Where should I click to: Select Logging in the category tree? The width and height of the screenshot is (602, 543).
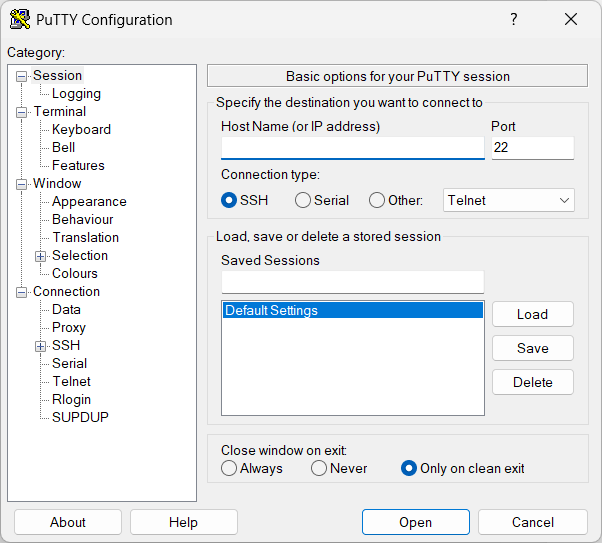(x=76, y=93)
